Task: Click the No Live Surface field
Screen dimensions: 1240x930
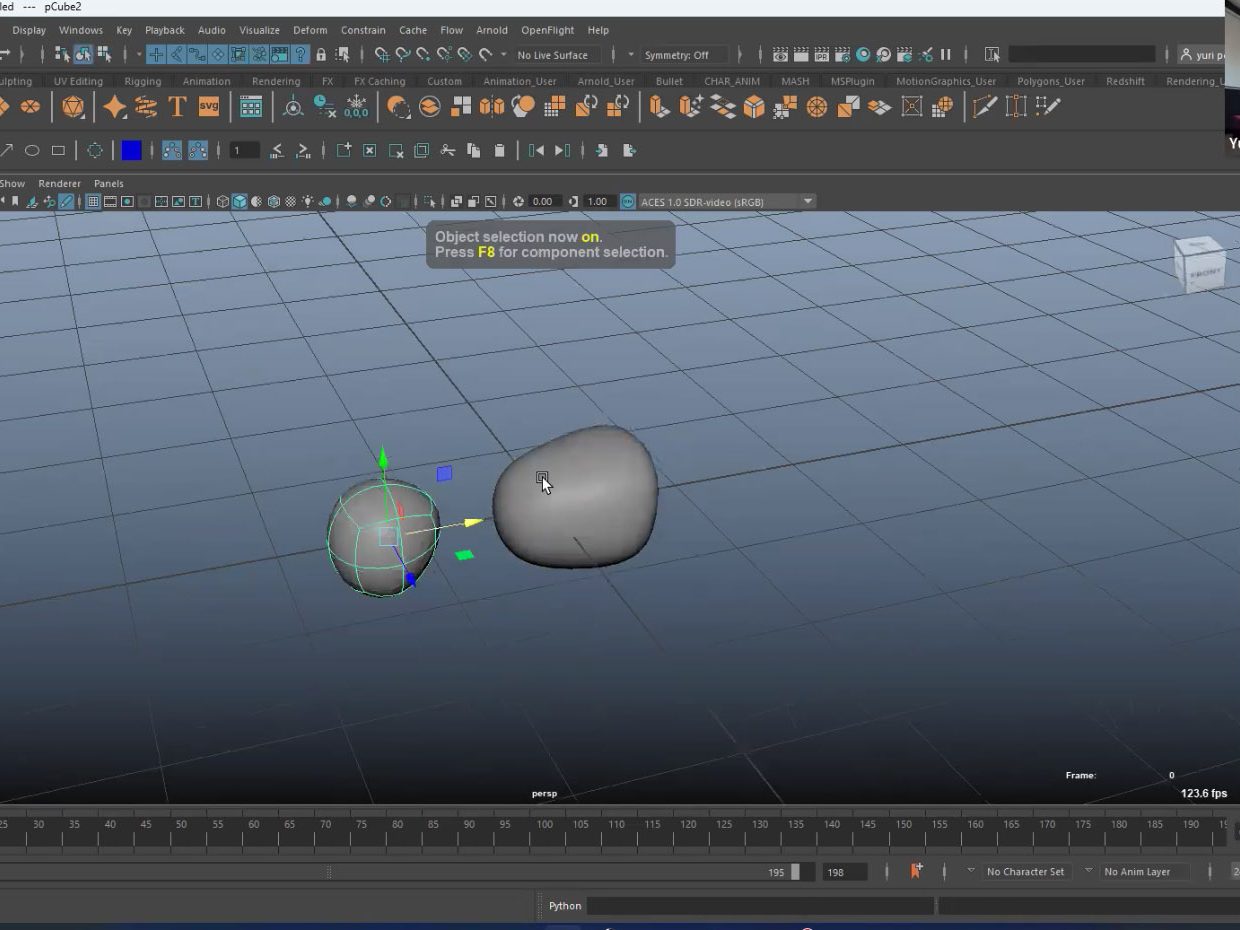Action: click(x=553, y=55)
